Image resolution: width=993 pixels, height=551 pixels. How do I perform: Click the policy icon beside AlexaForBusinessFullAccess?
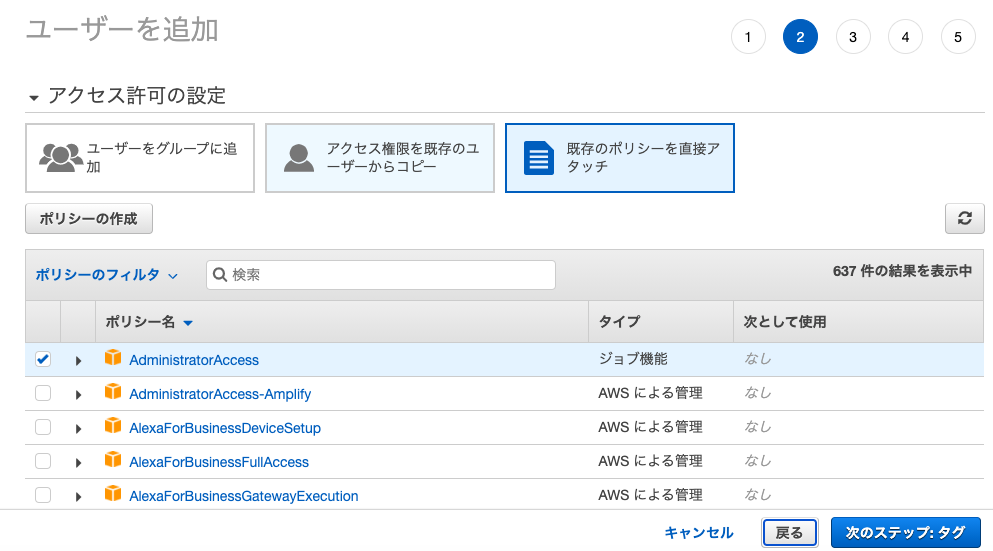pos(113,460)
